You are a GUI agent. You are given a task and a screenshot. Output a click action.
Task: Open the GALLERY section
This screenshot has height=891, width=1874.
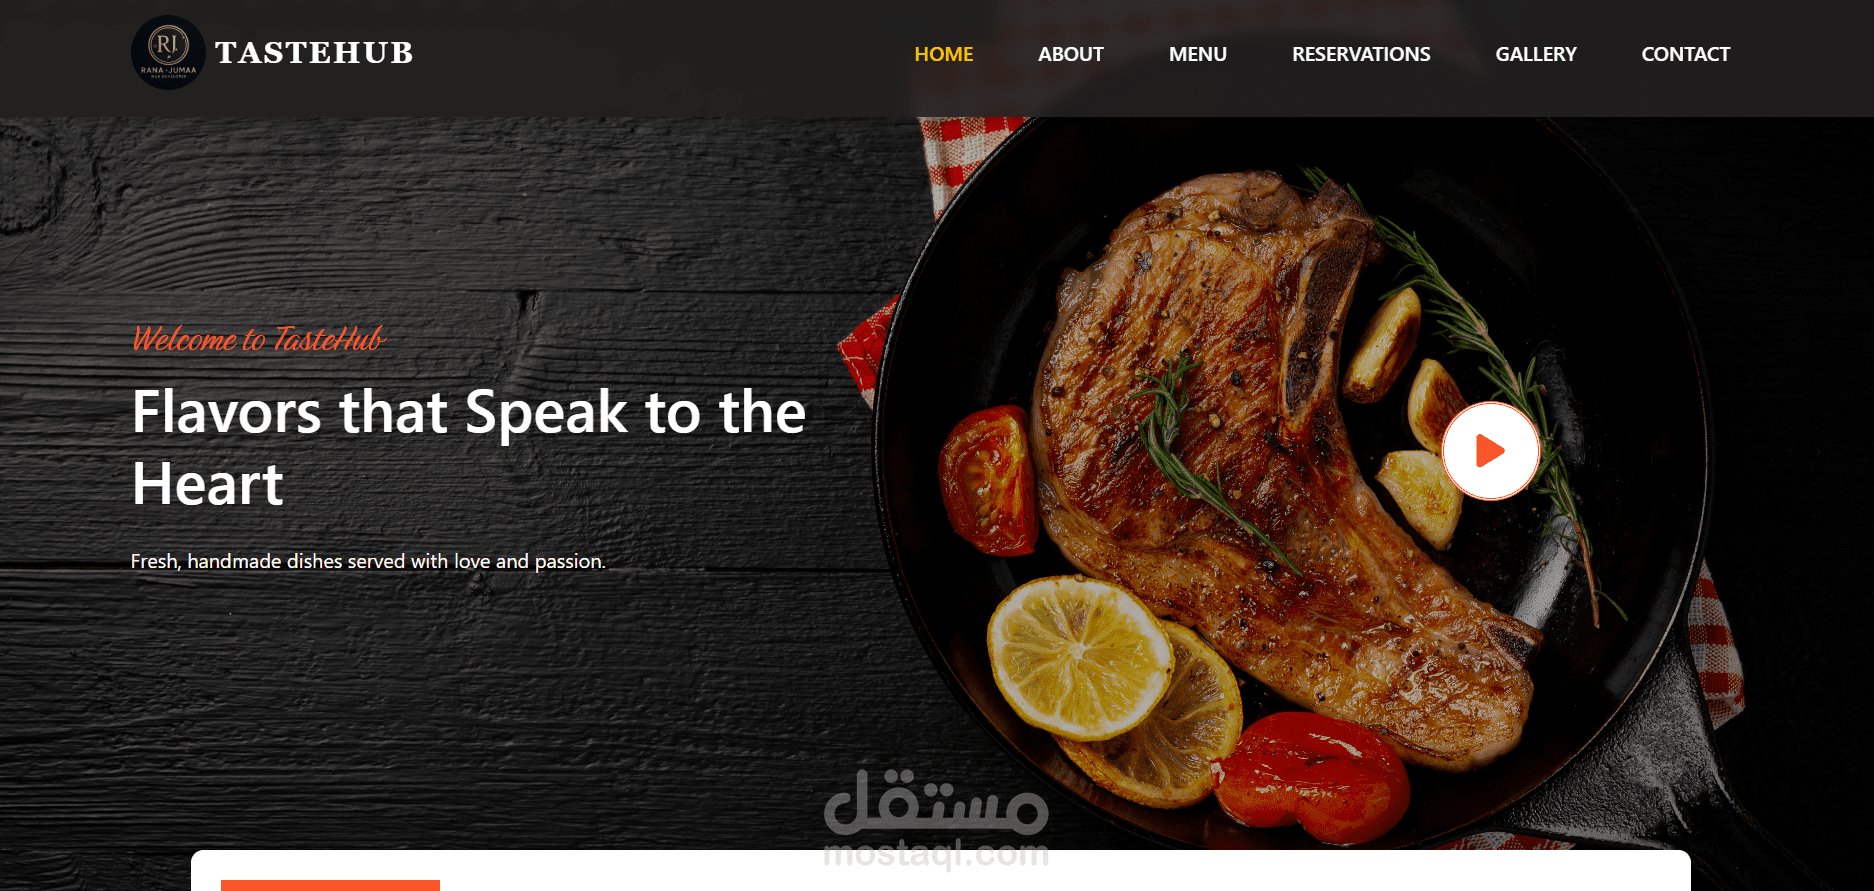(x=1535, y=54)
